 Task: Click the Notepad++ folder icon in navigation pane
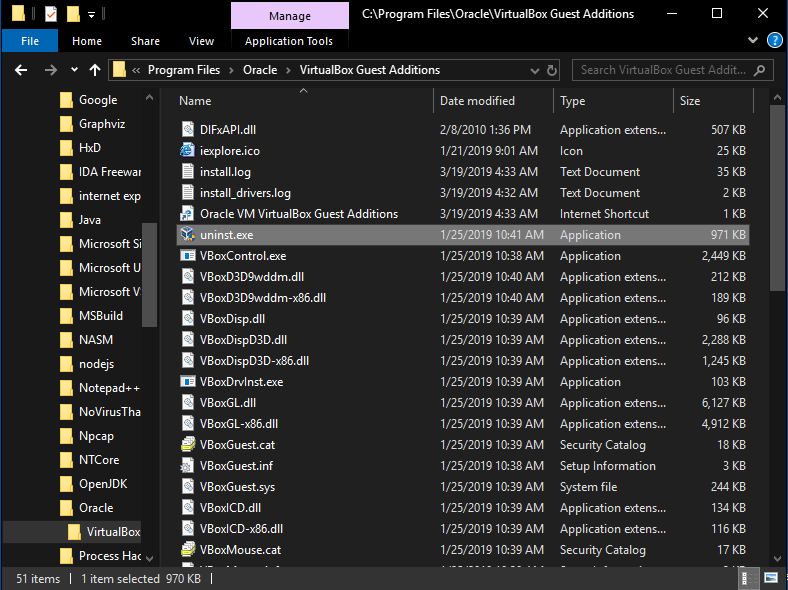tap(66, 388)
